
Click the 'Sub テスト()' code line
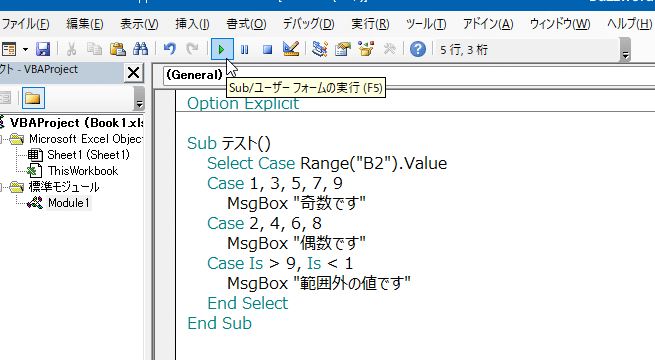click(229, 143)
